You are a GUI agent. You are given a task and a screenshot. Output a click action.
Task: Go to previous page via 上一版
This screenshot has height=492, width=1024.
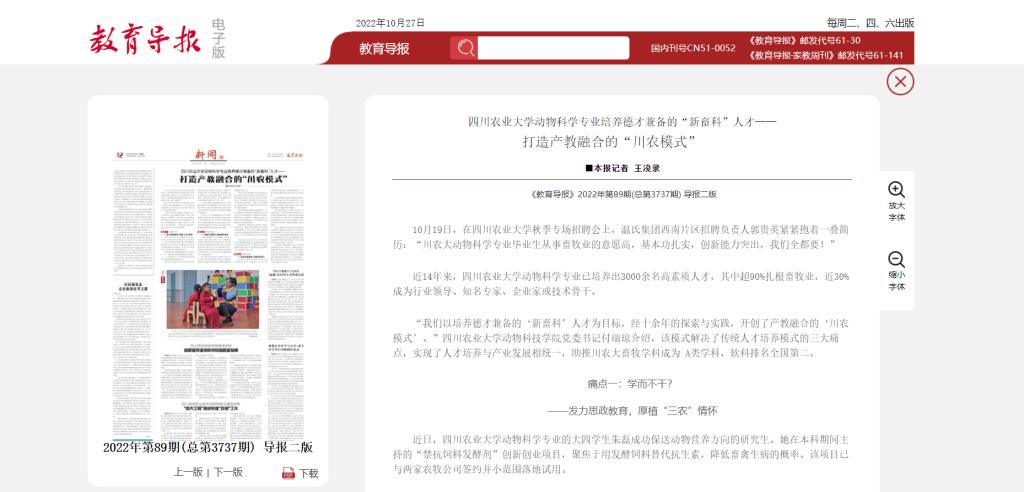click(x=188, y=472)
